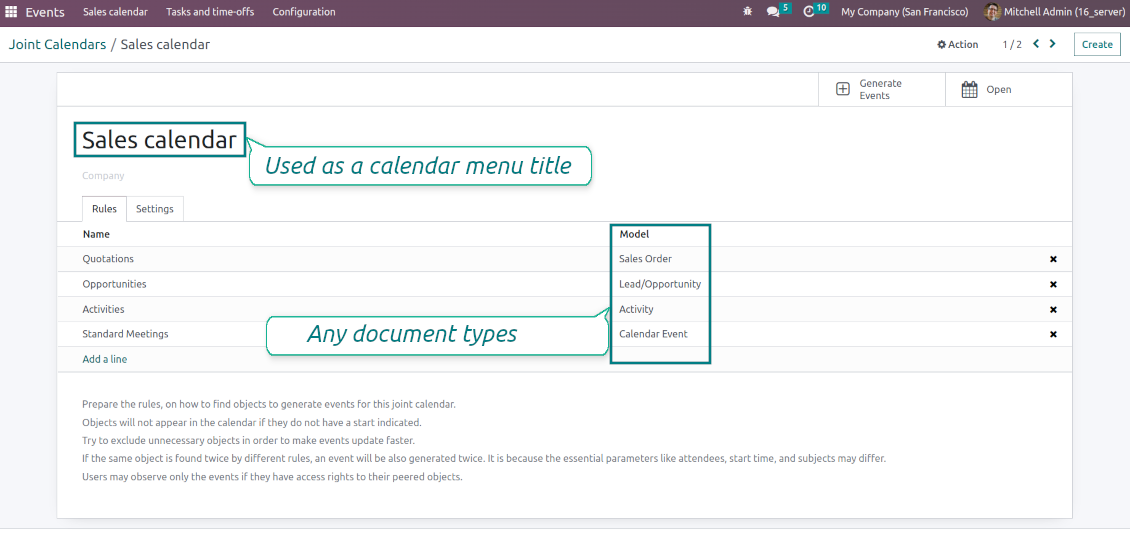The width and height of the screenshot is (1130, 558).
Task: Expand the Action dropdown menu
Action: (x=958, y=45)
